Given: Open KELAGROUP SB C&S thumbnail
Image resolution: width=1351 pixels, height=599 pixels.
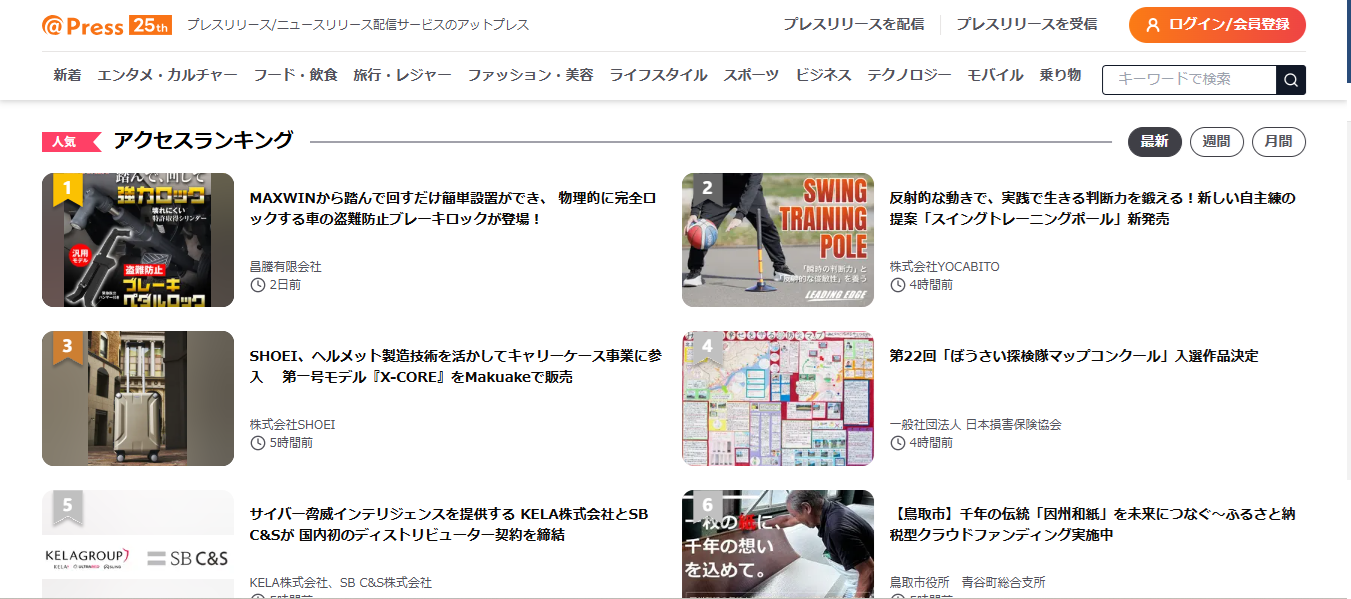Looking at the screenshot, I should 138,544.
